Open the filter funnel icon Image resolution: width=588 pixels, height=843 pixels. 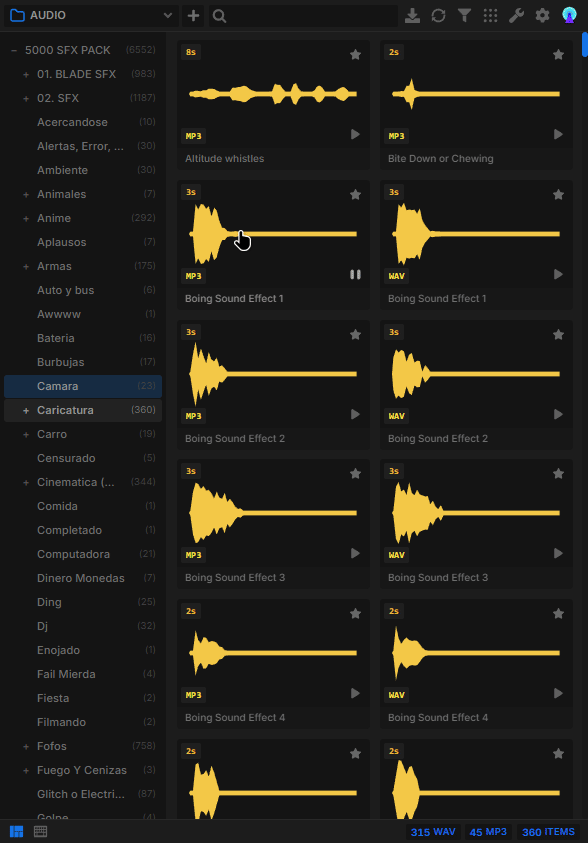click(464, 16)
